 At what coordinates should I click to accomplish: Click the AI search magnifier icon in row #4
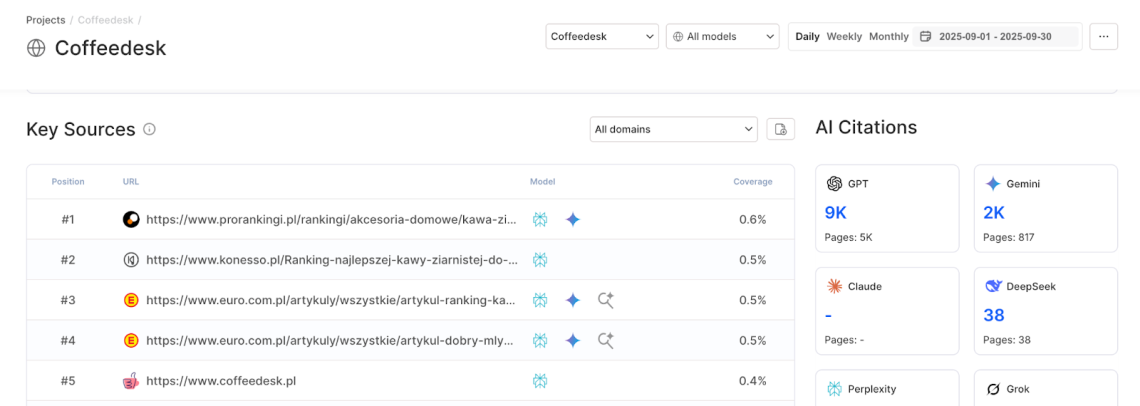tap(606, 341)
